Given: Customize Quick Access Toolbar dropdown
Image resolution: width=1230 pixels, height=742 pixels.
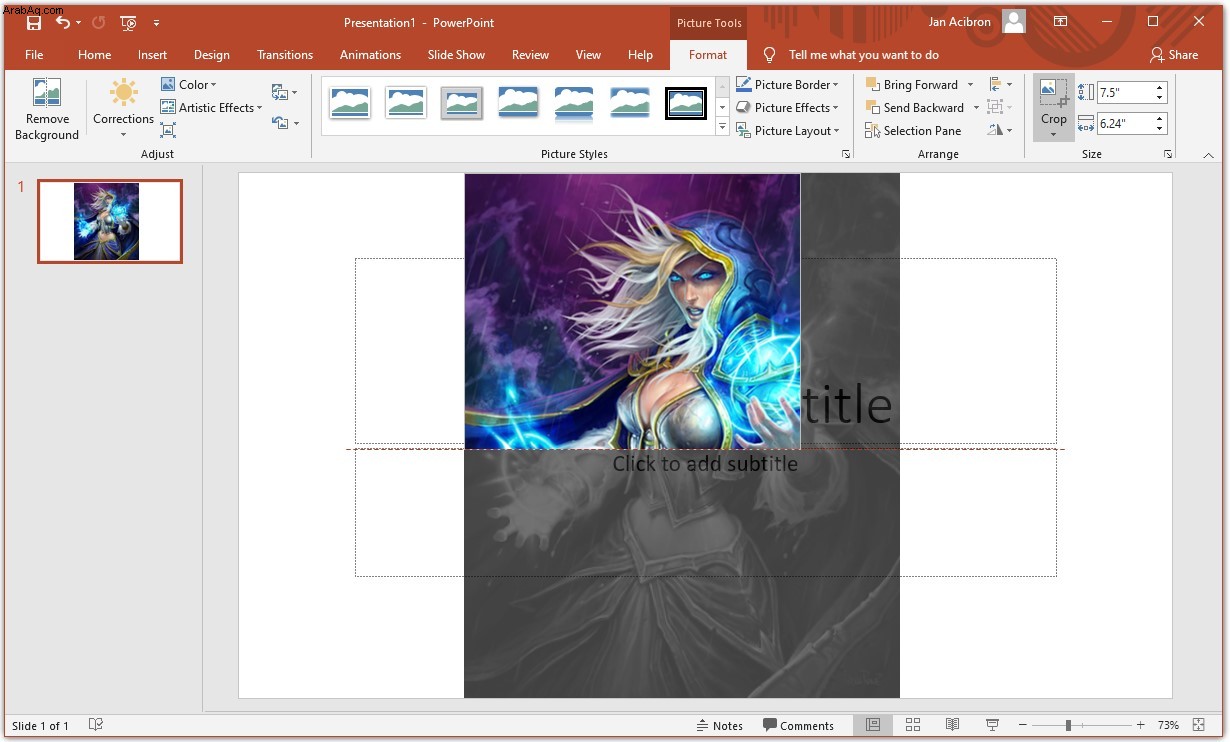Looking at the screenshot, I should point(156,22).
